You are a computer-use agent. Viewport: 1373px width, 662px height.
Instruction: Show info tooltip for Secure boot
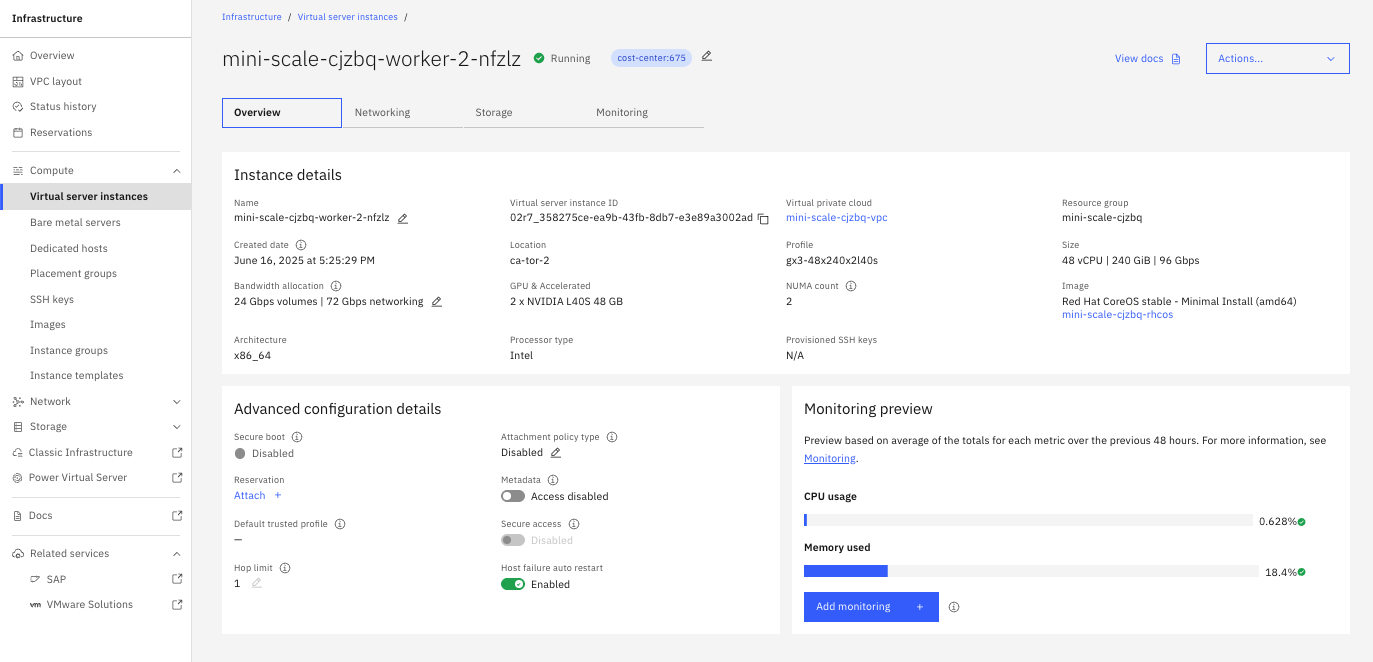[x=297, y=437]
